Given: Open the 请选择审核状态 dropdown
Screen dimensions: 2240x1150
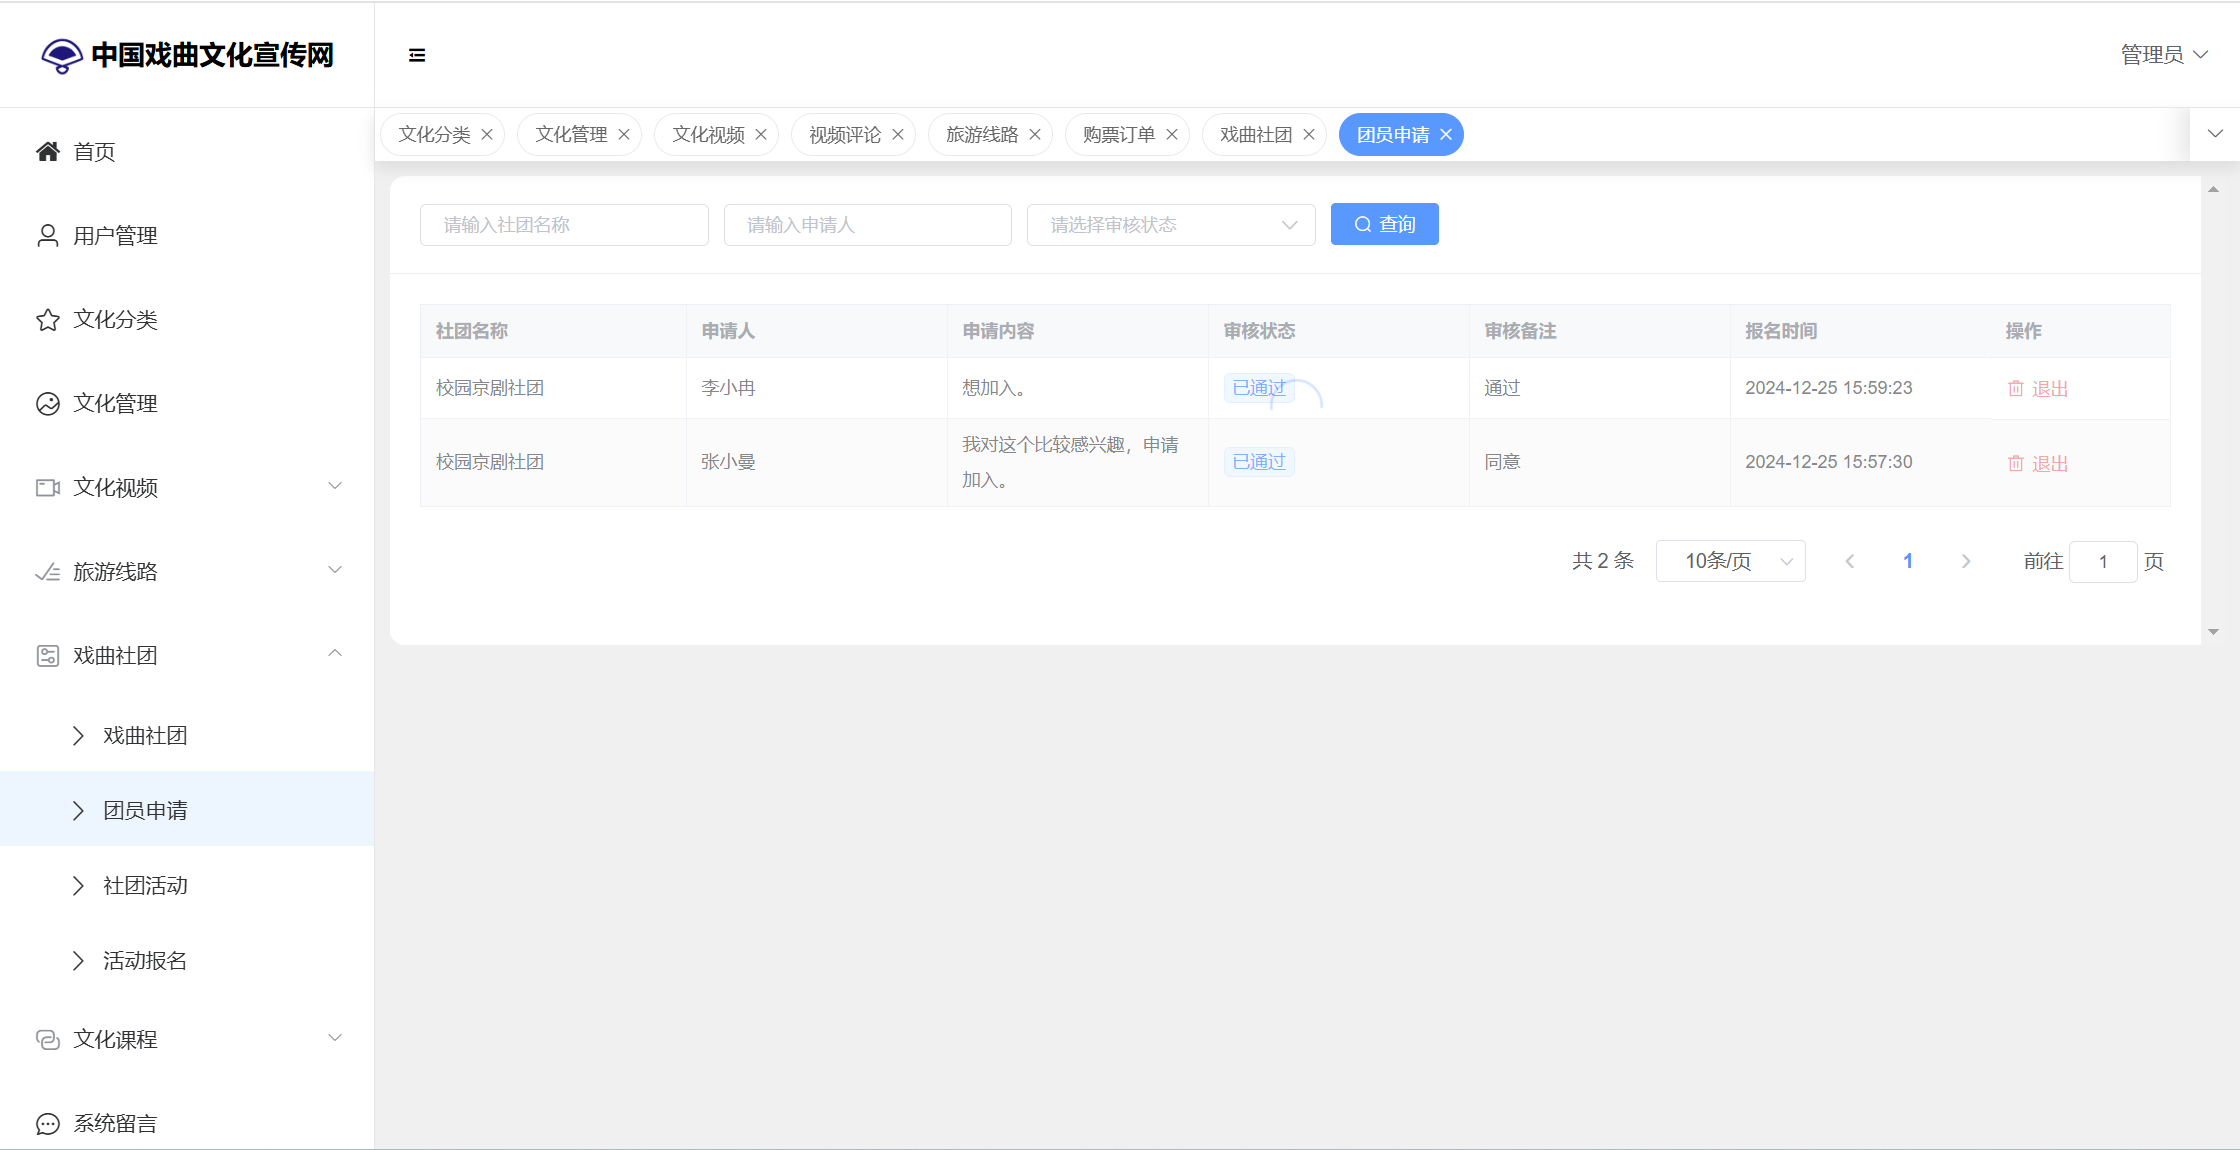Looking at the screenshot, I should [1170, 225].
